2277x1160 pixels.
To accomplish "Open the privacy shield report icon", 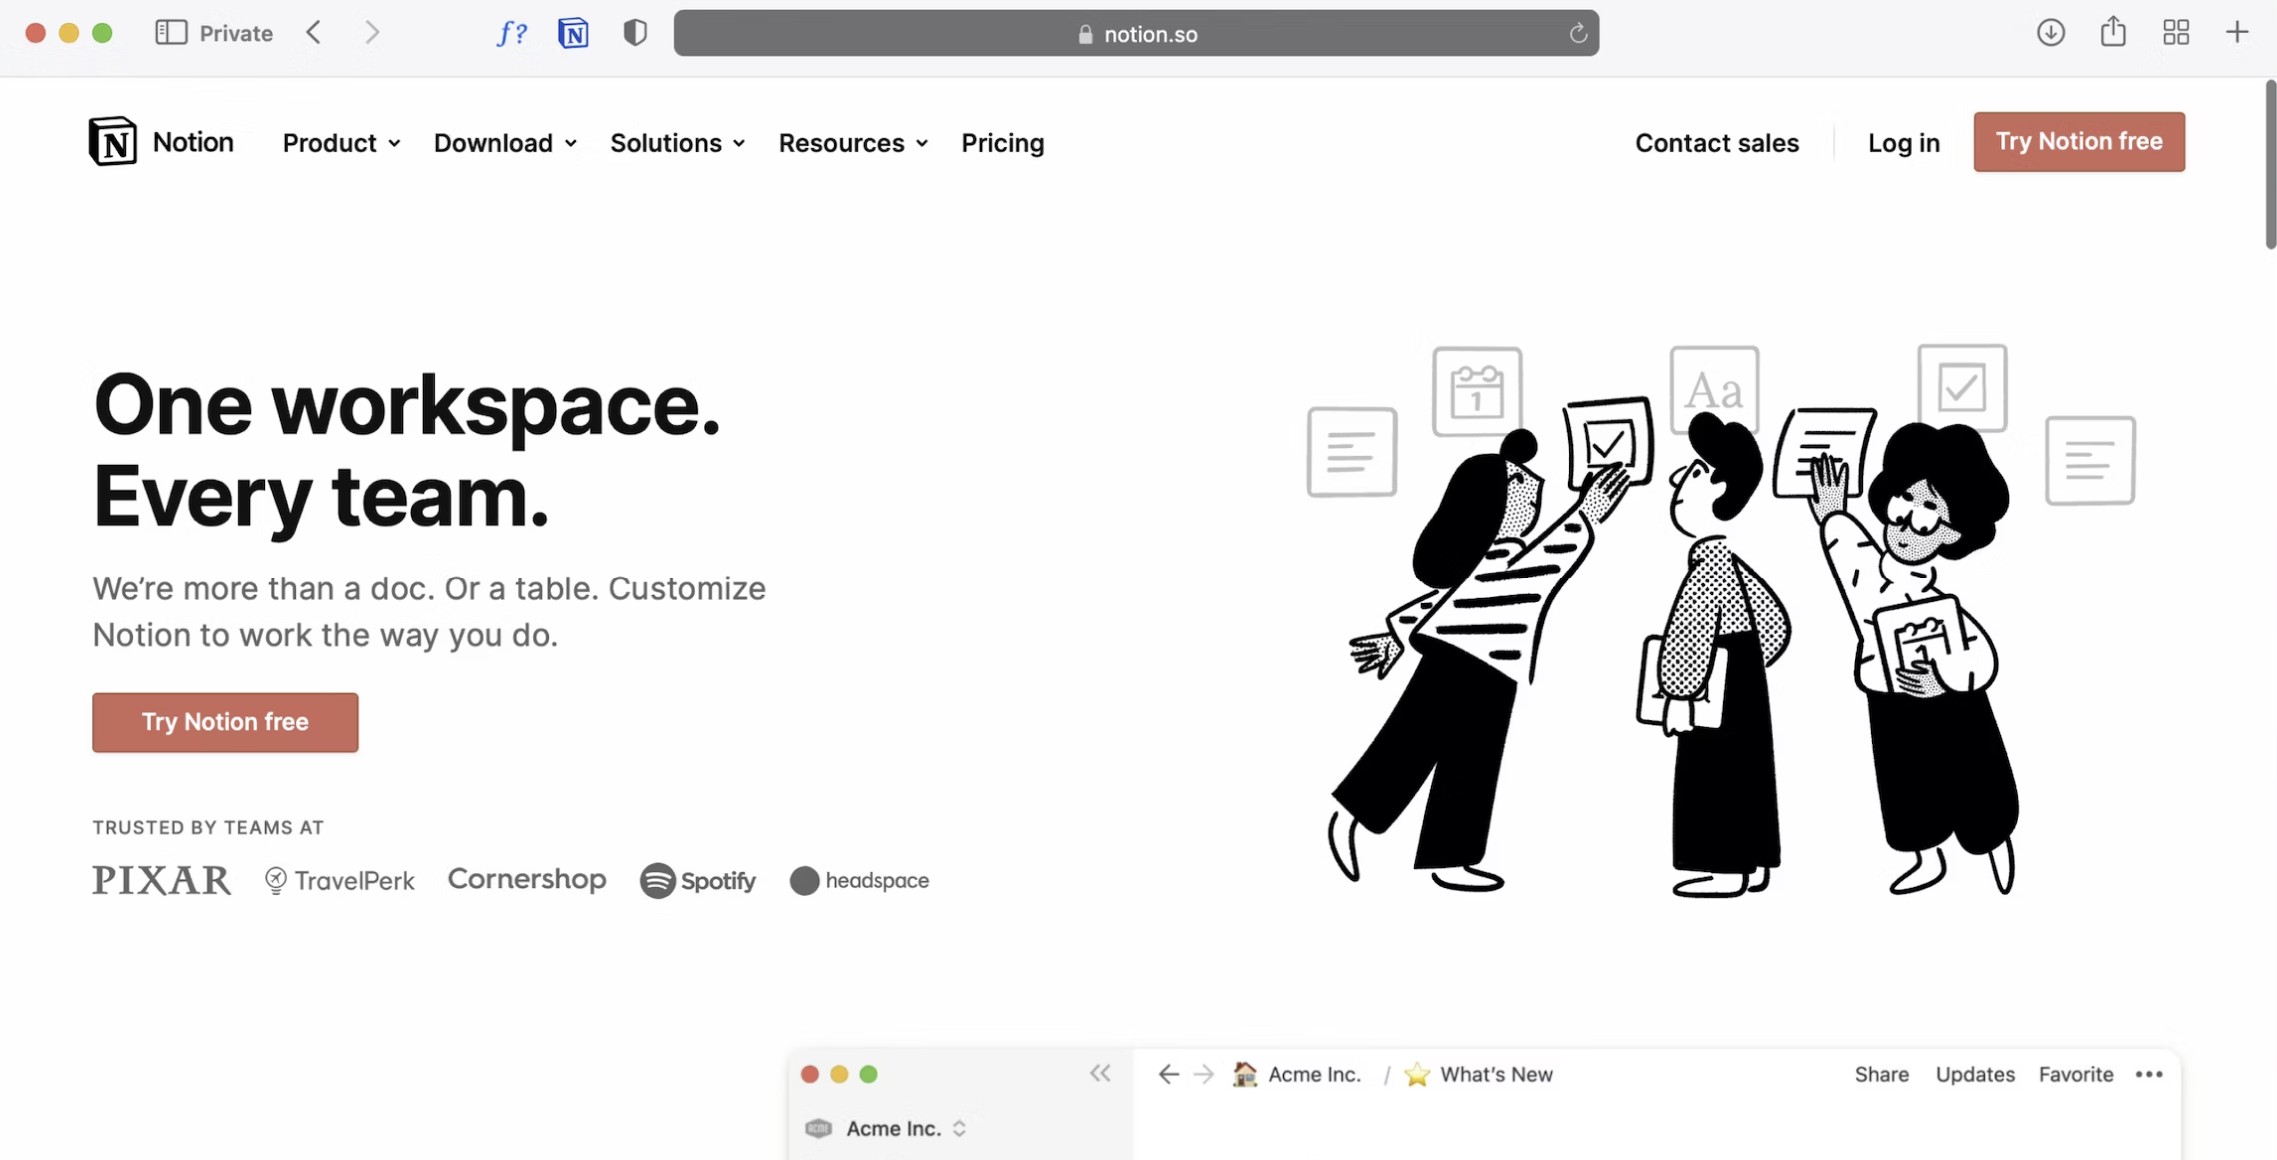I will tap(635, 33).
